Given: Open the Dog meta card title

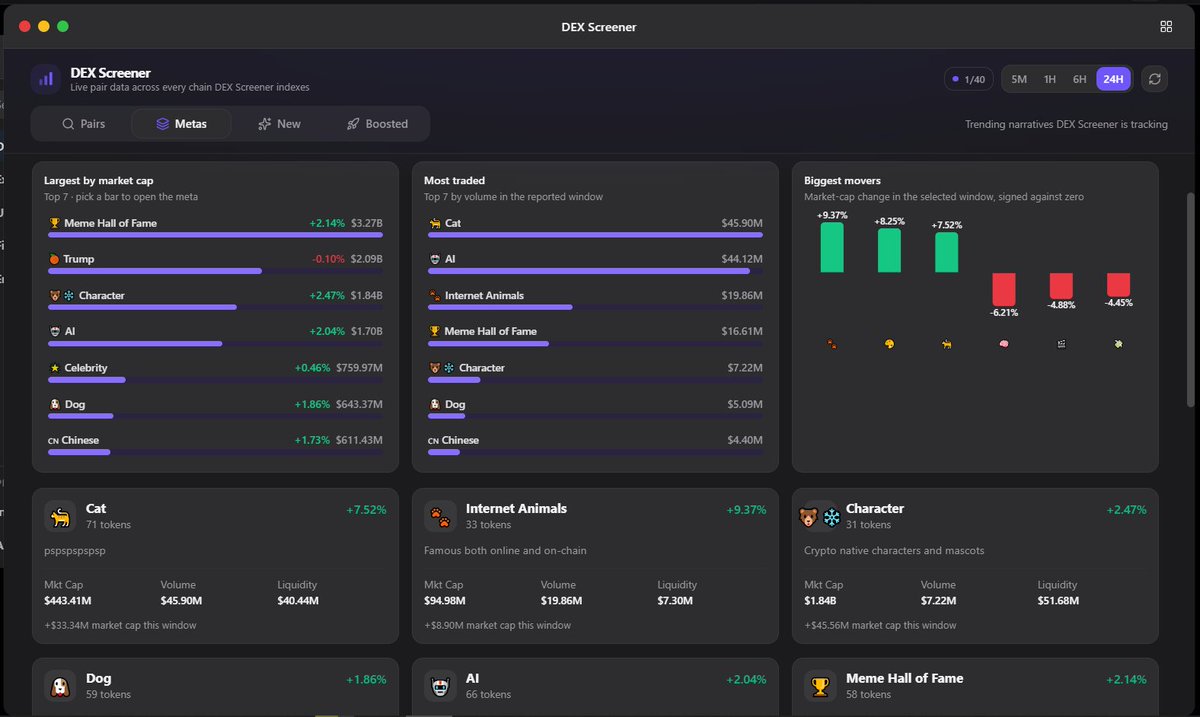Looking at the screenshot, I should click(x=98, y=678).
